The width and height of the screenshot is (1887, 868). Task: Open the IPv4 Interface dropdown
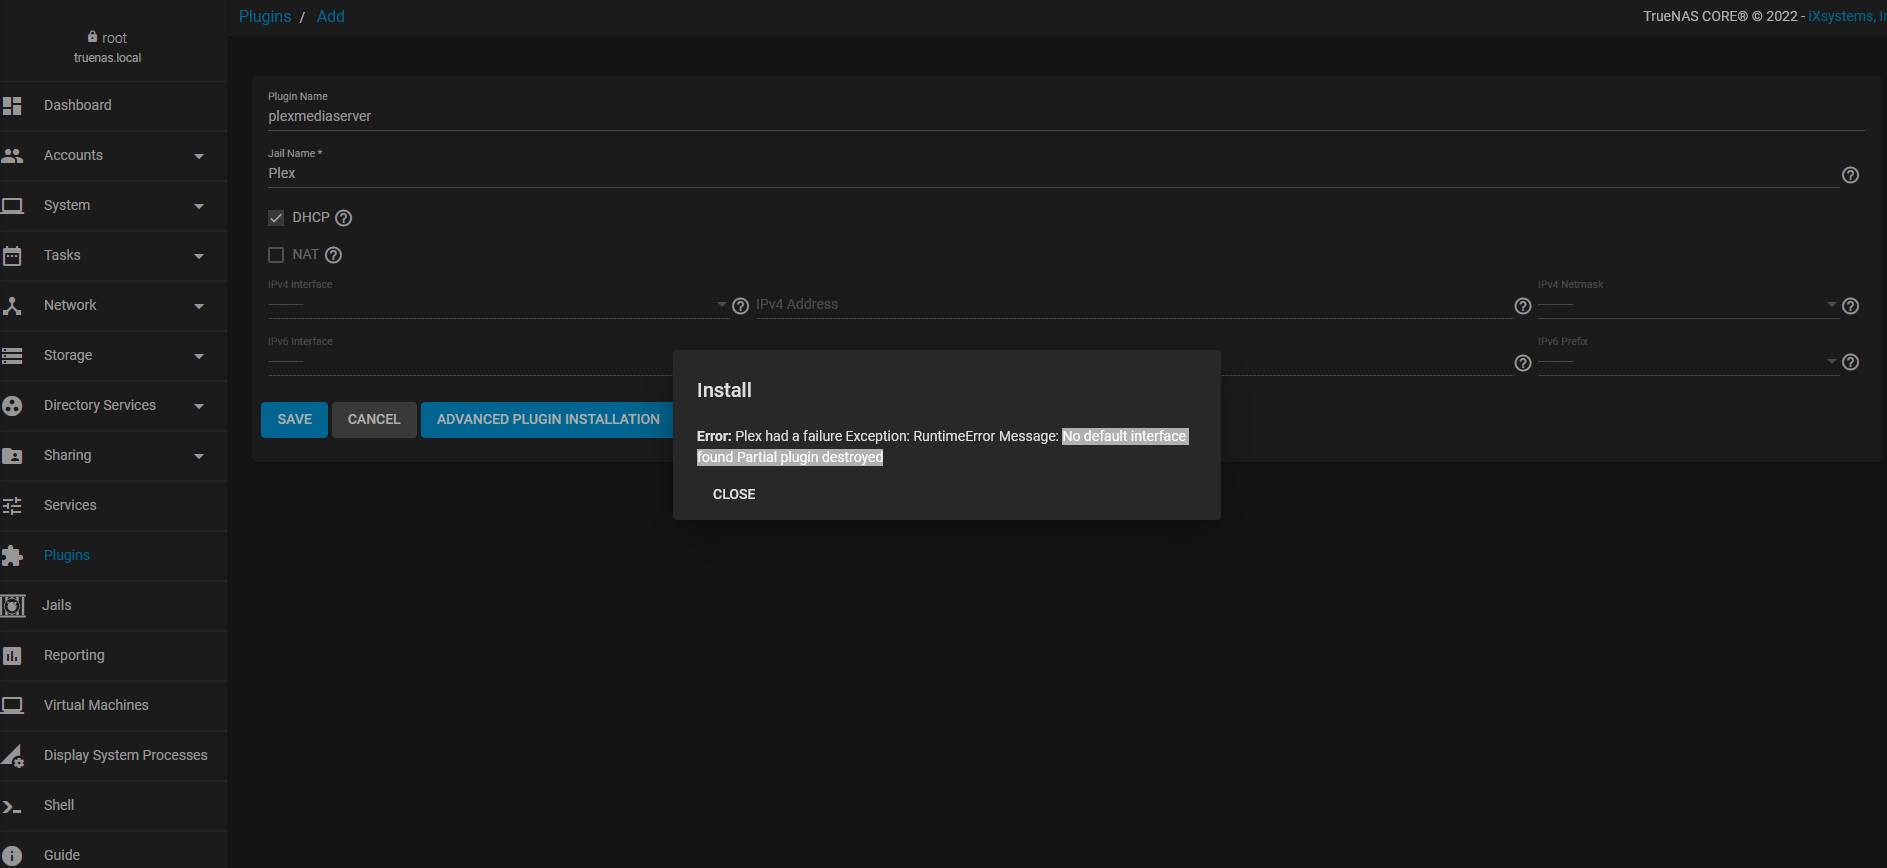[x=497, y=304]
